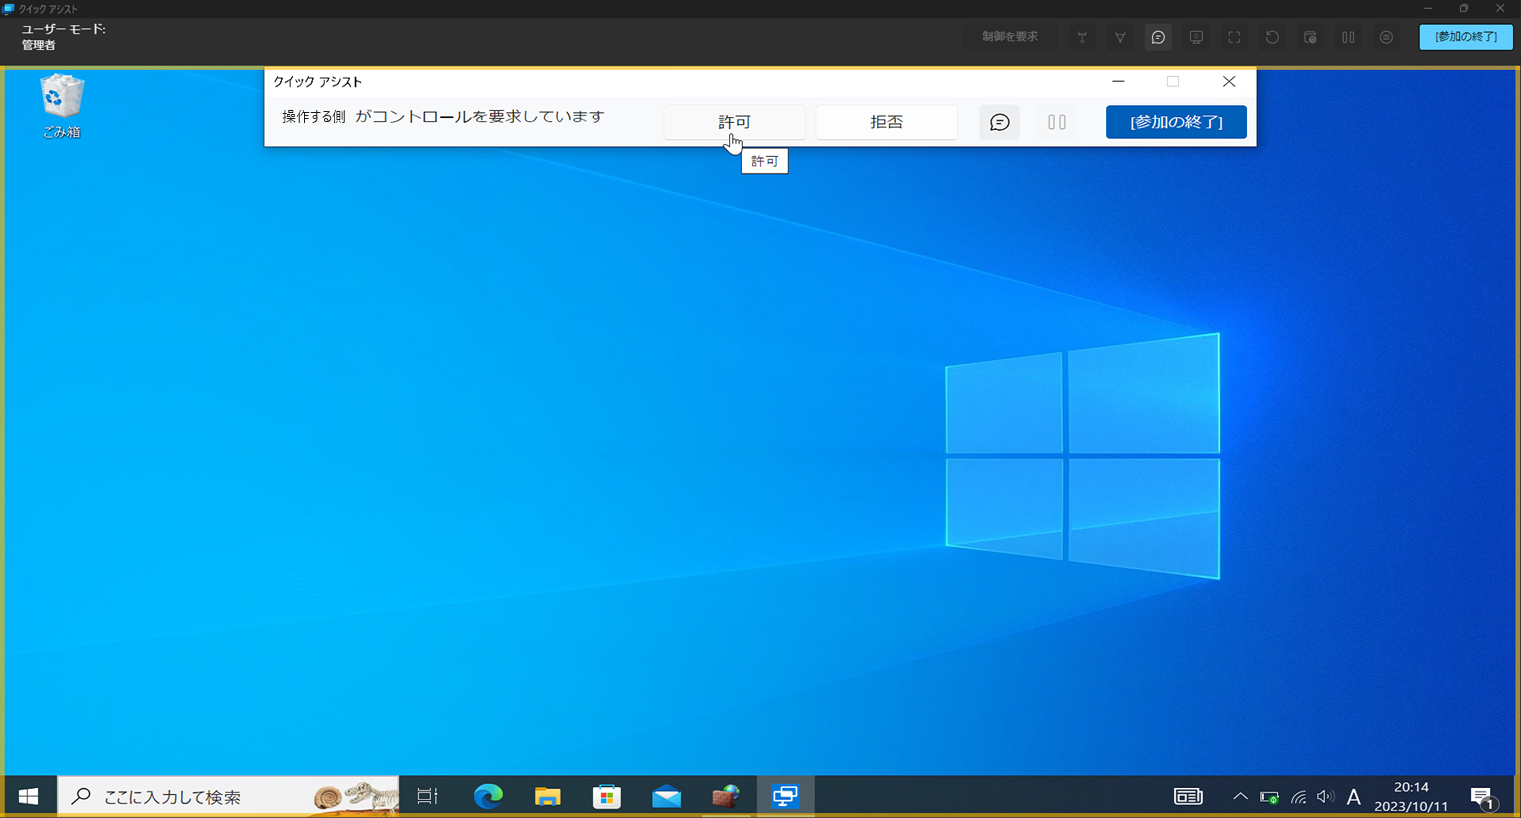The image size is (1521, 818).
Task: Click the 操作する側 requester name text
Action: [x=314, y=117]
